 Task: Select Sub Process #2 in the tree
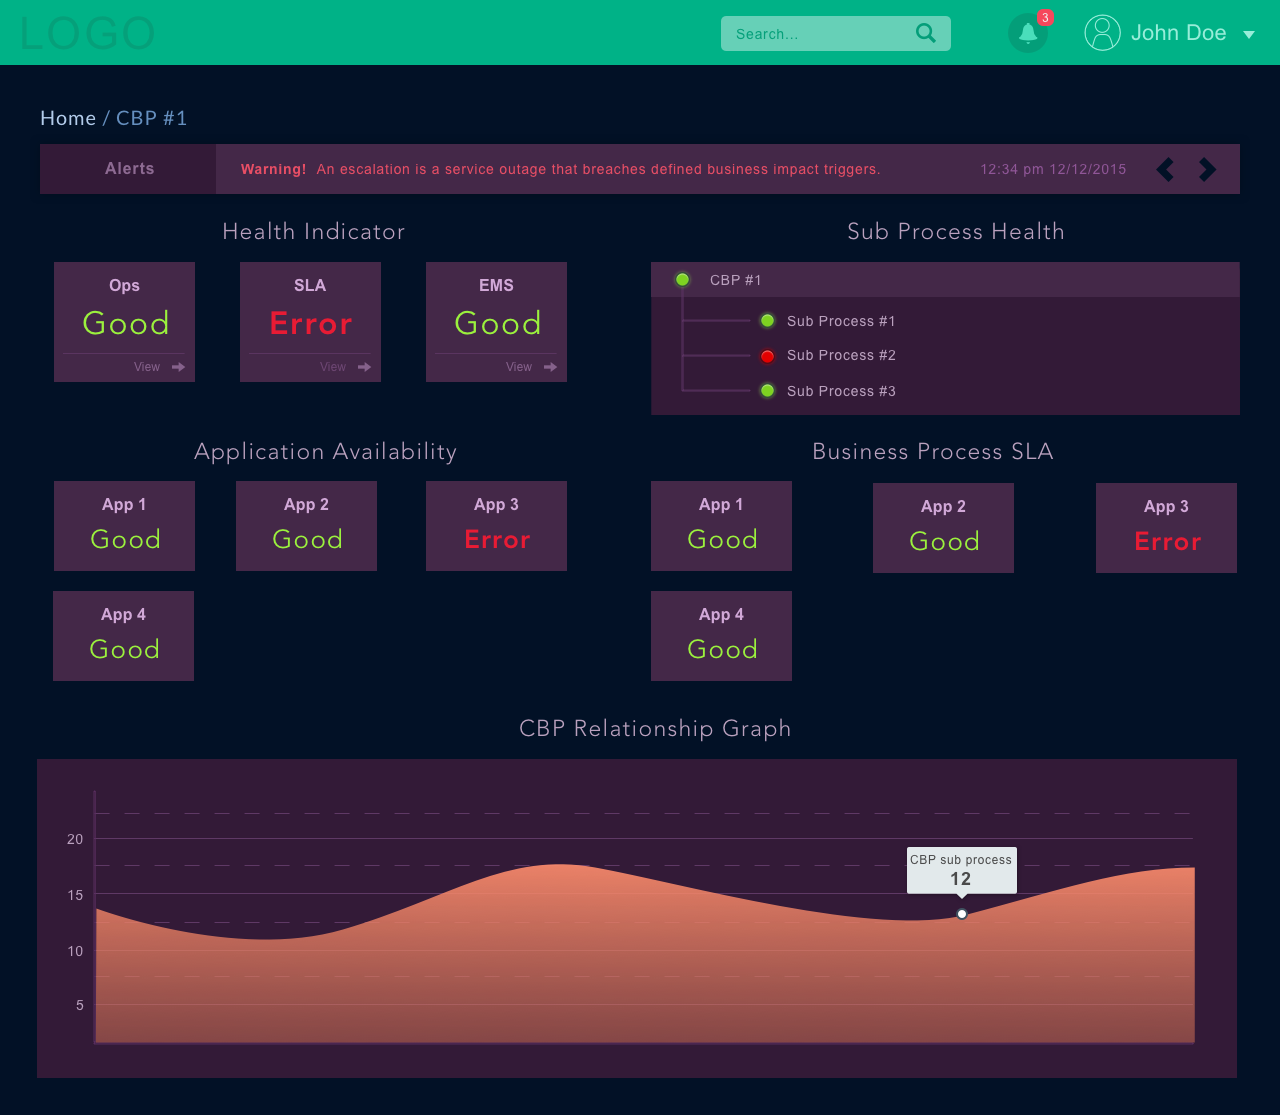pyautogui.click(x=841, y=356)
